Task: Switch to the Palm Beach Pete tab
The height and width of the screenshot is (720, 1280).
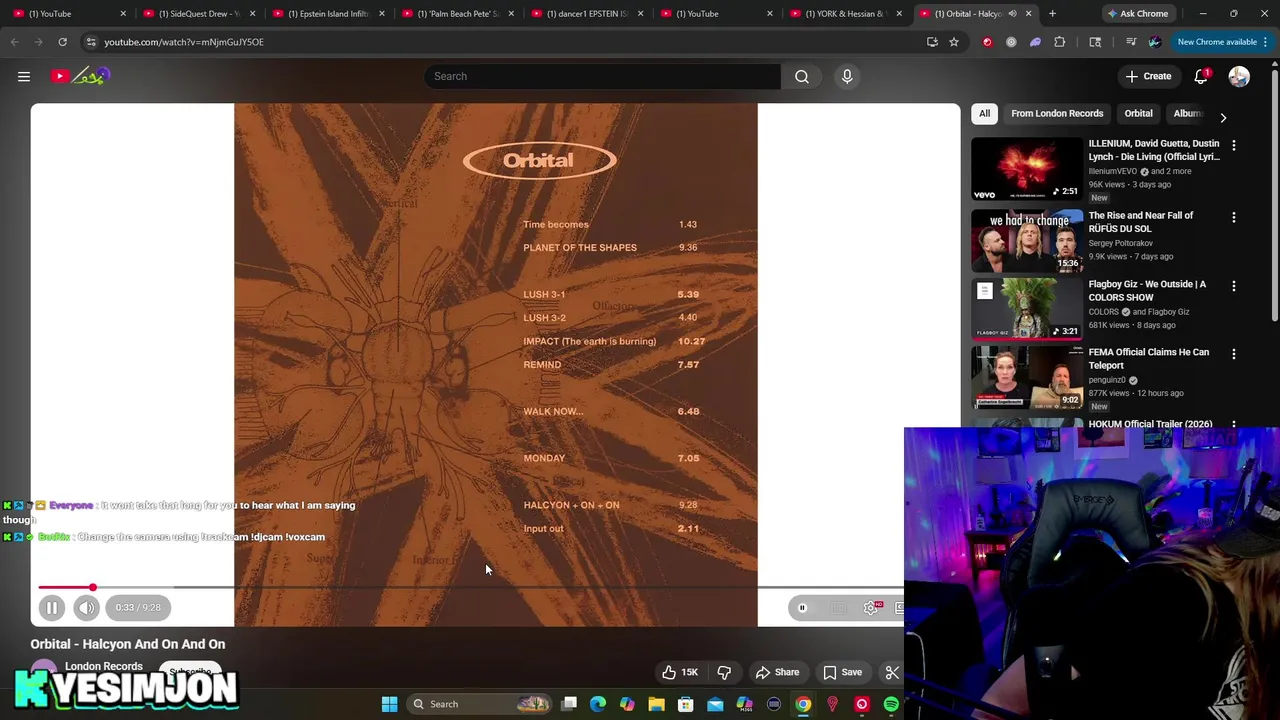Action: [456, 13]
